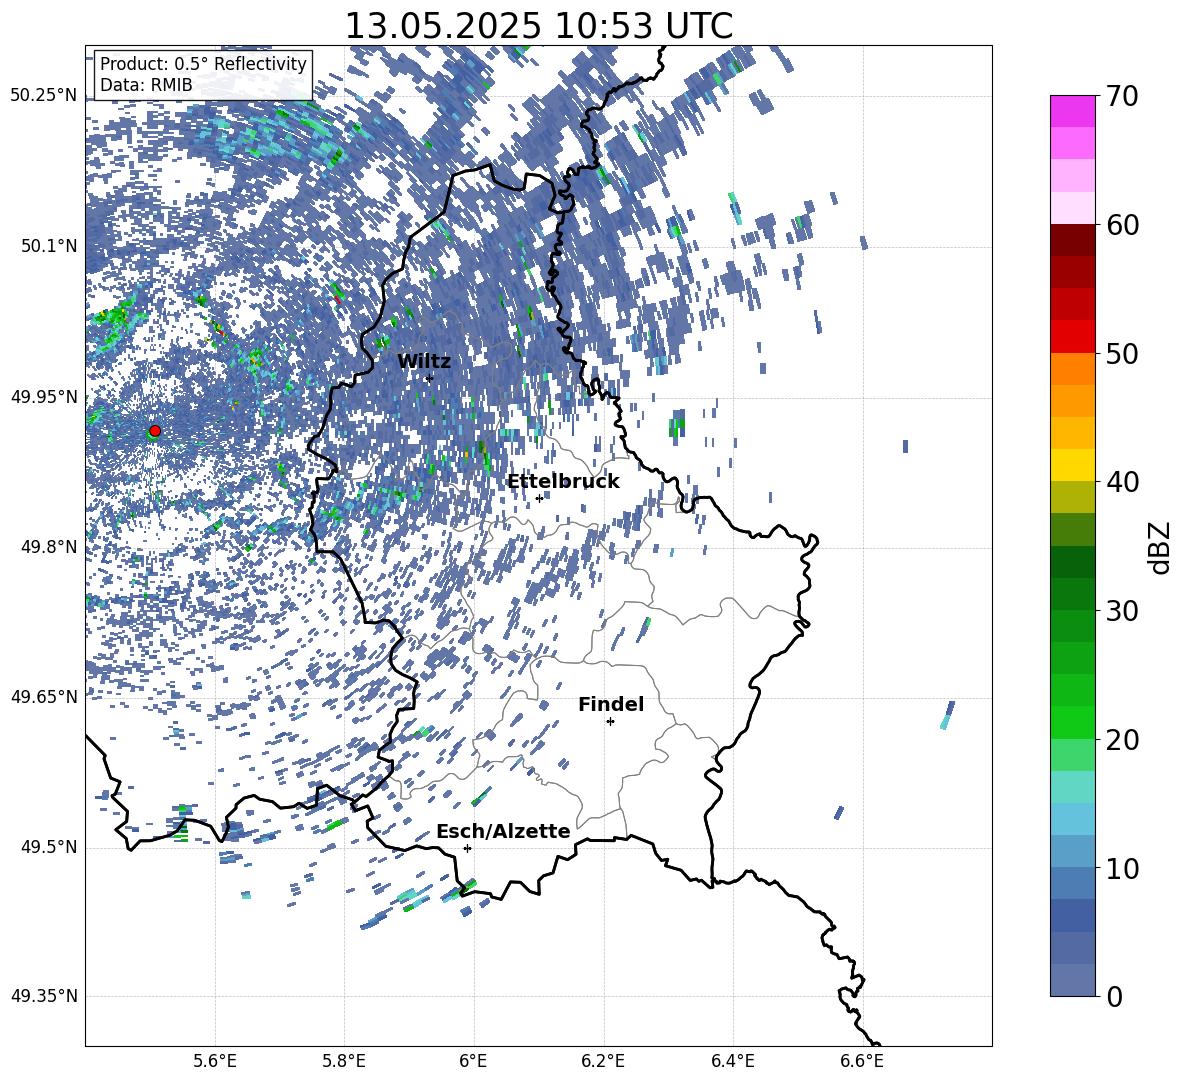Click the 10 colorbar tick label
The width and height of the screenshot is (1184, 1081).
point(1122,868)
